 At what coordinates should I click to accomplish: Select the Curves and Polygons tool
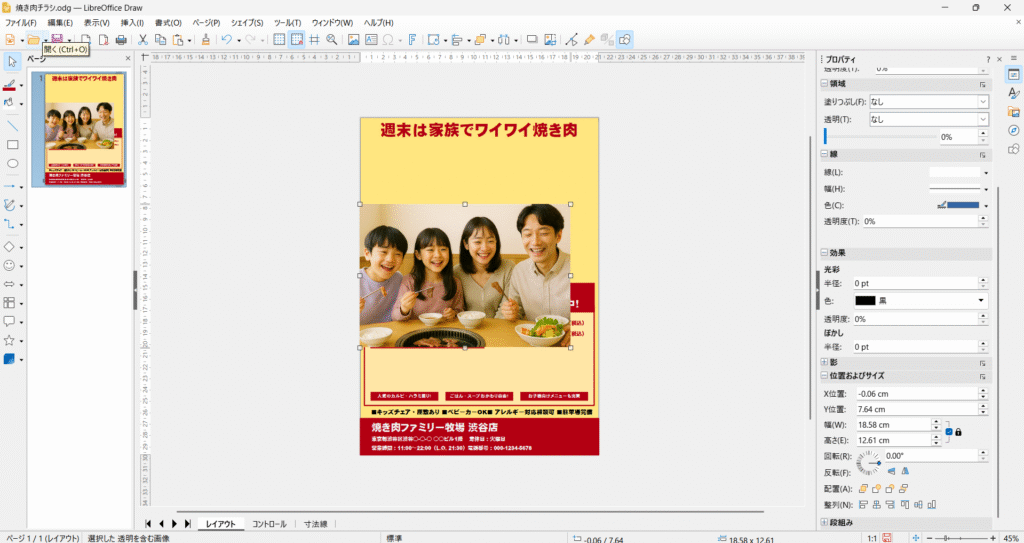click(10, 205)
